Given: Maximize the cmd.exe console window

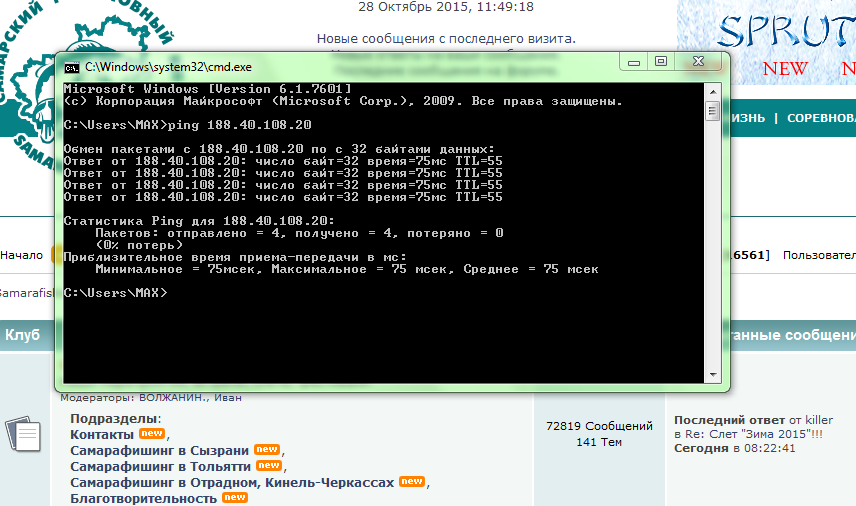Looking at the screenshot, I should click(660, 62).
